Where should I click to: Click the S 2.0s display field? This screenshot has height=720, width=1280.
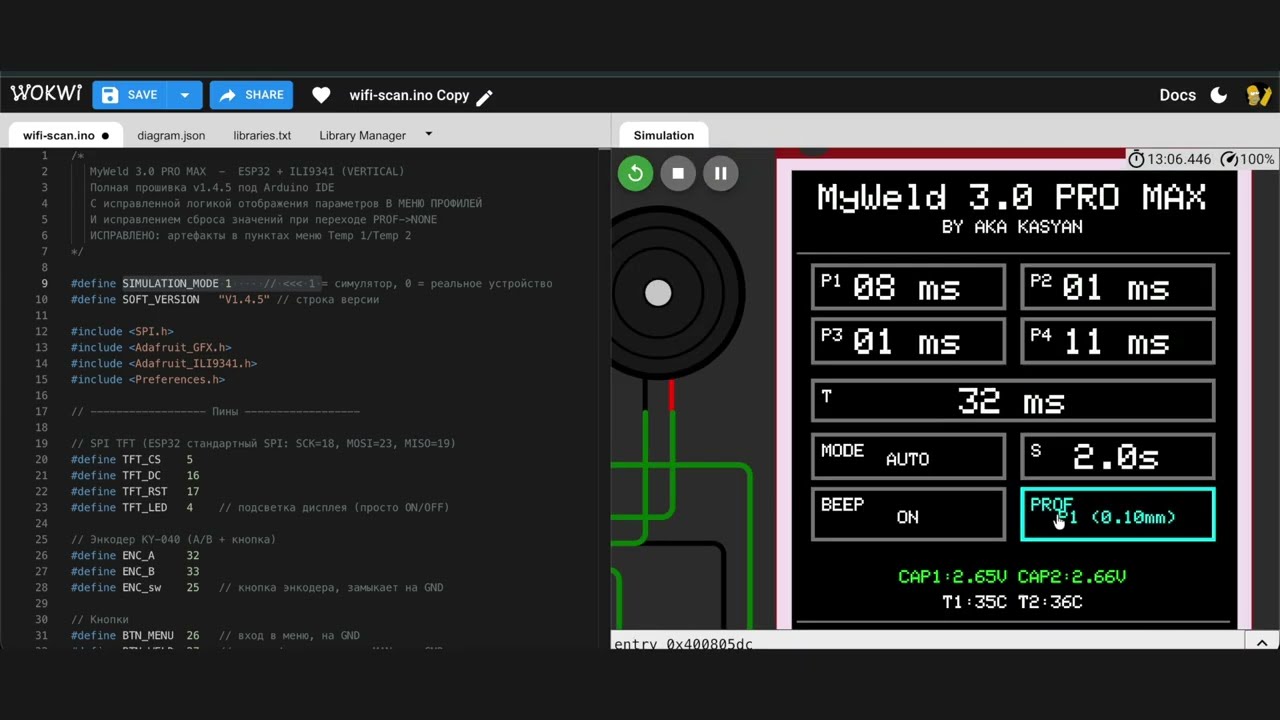coord(1117,456)
